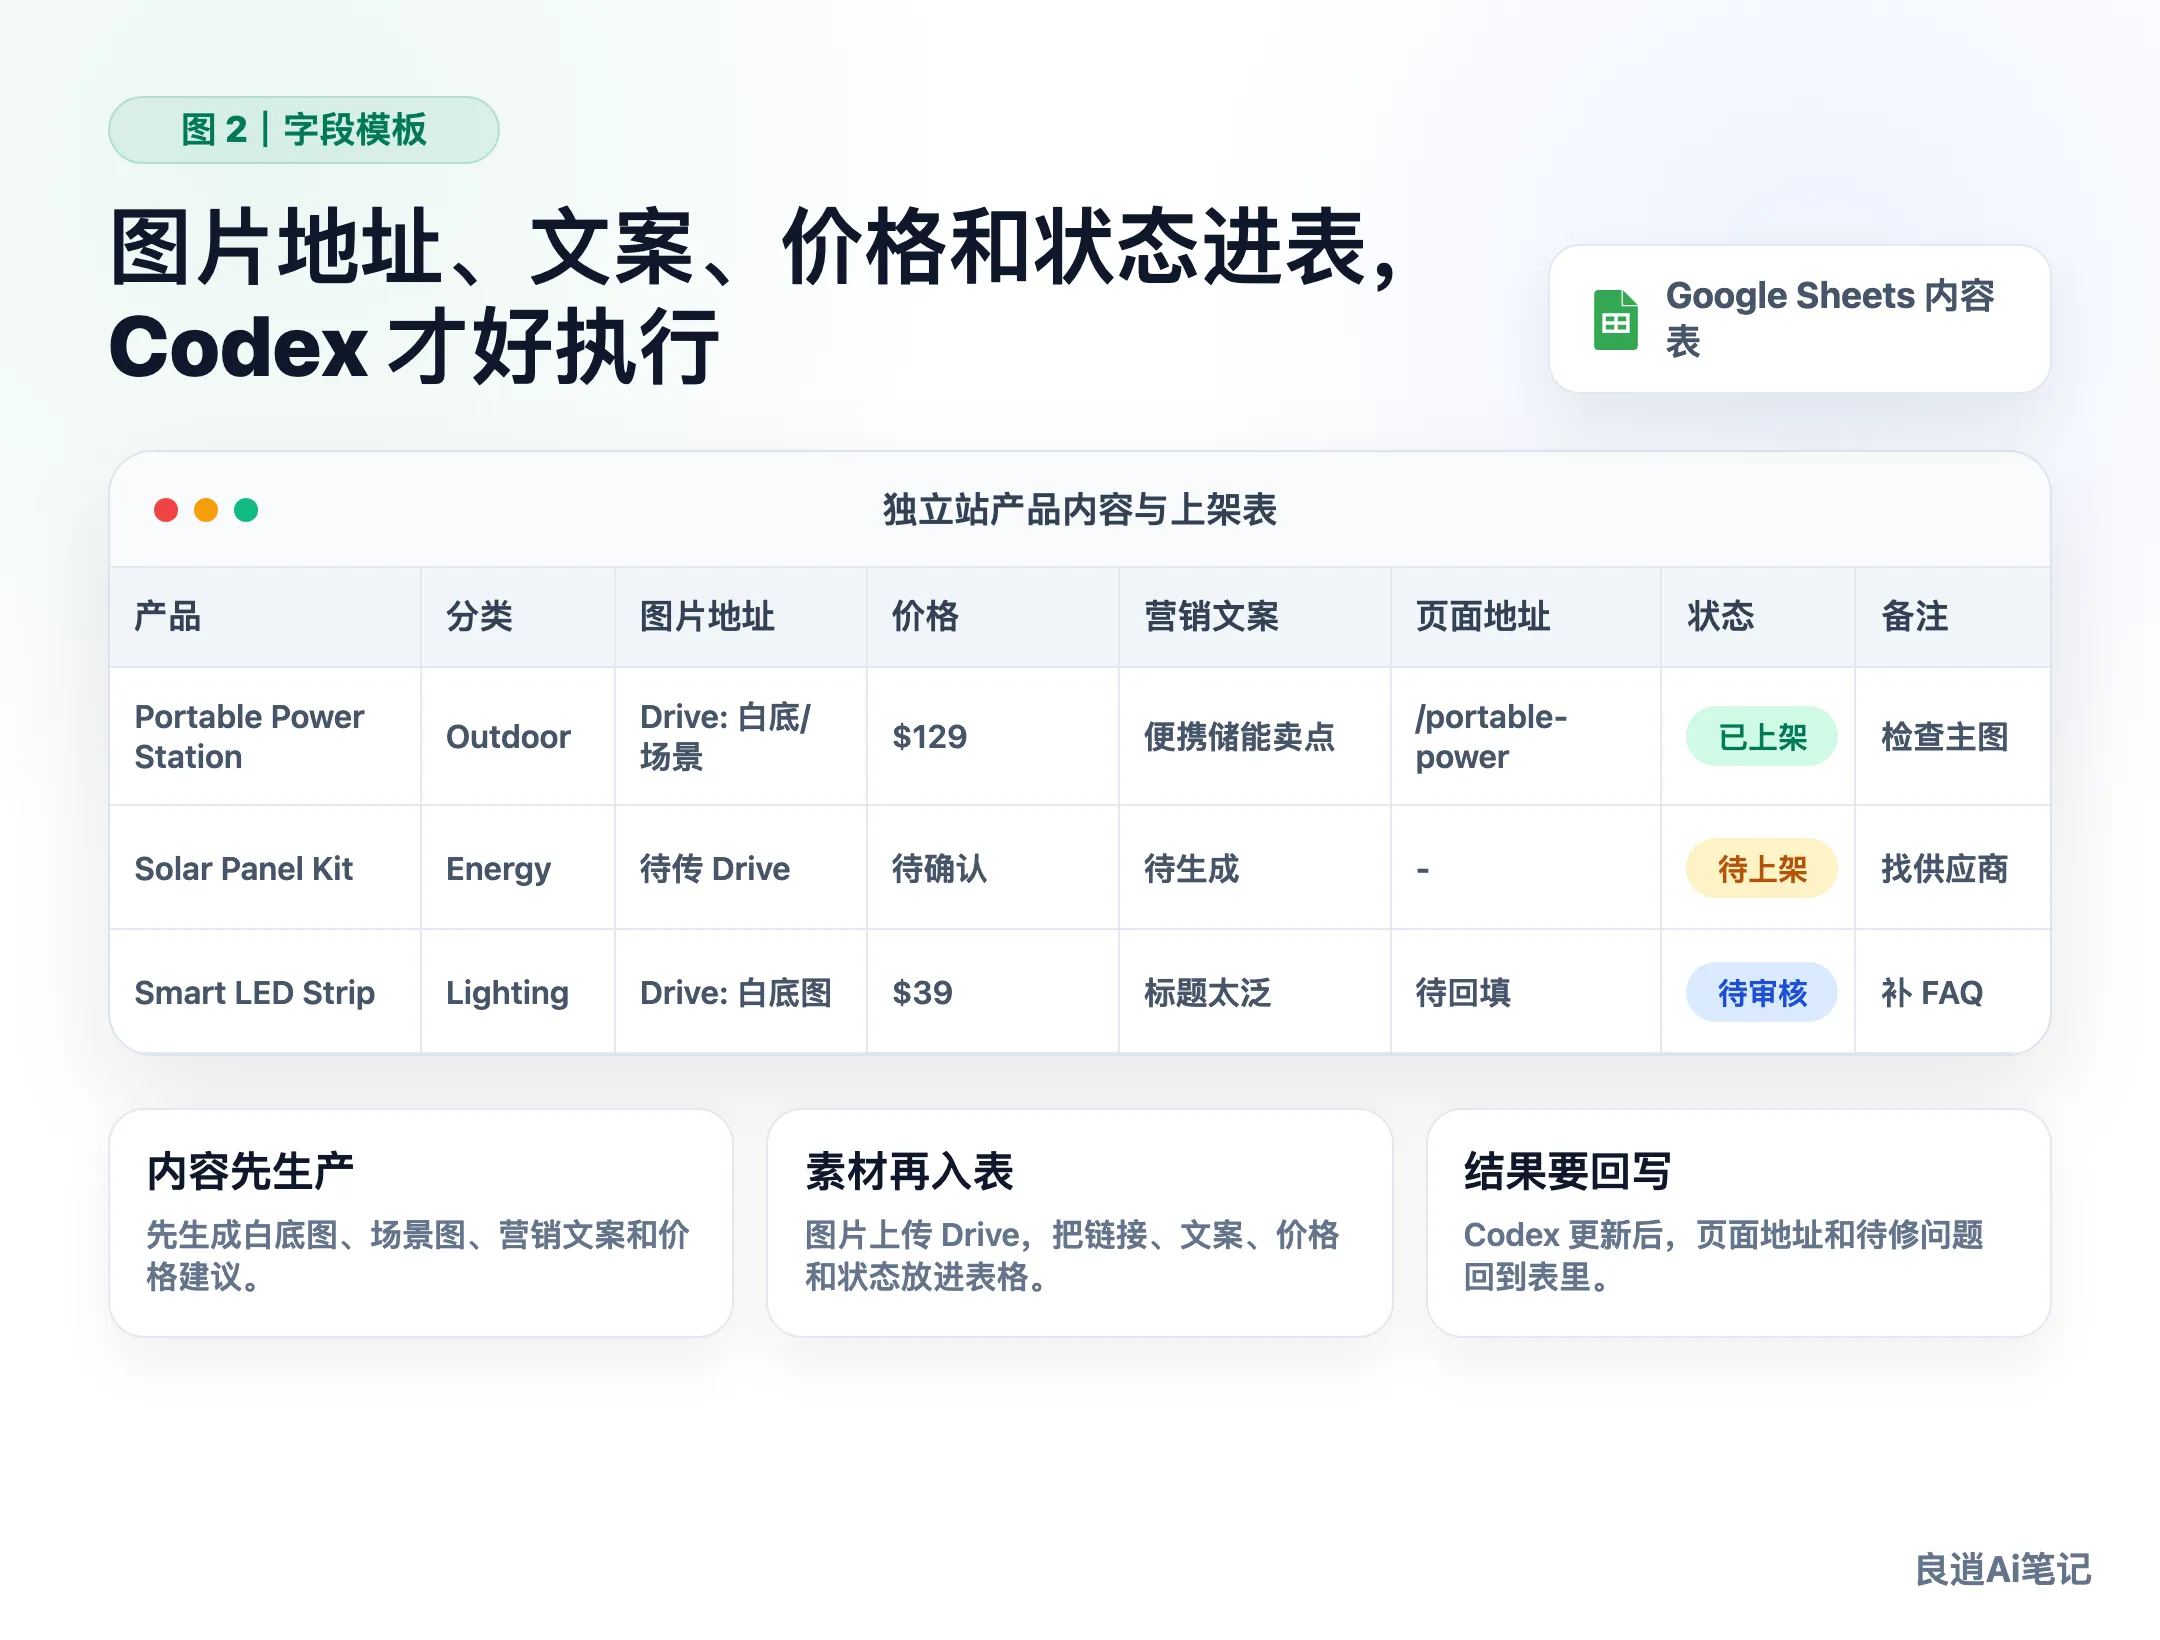Click the 独立站产品内容与上架表 window title
The width and height of the screenshot is (2160, 1640).
[1080, 510]
